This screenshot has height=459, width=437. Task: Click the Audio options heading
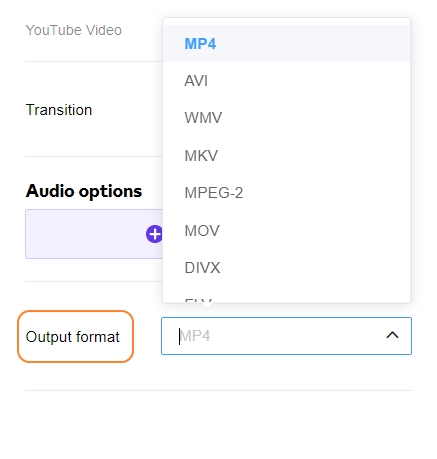click(x=84, y=191)
